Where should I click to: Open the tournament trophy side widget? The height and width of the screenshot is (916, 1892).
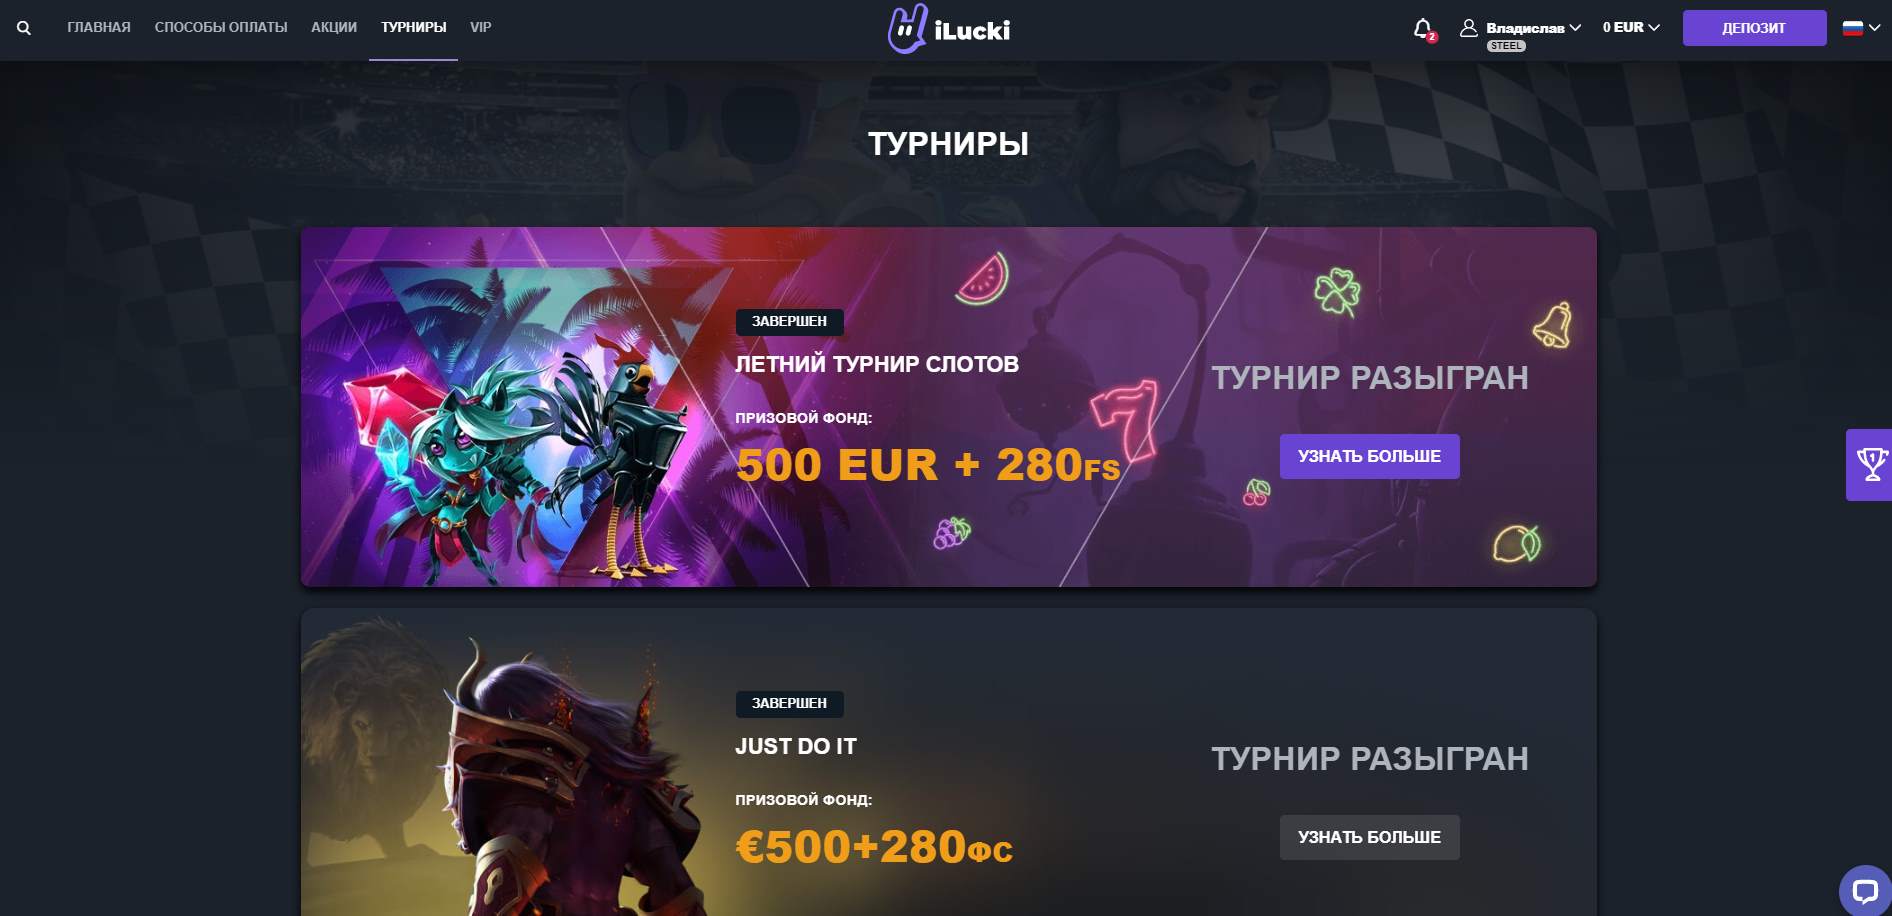click(1869, 465)
